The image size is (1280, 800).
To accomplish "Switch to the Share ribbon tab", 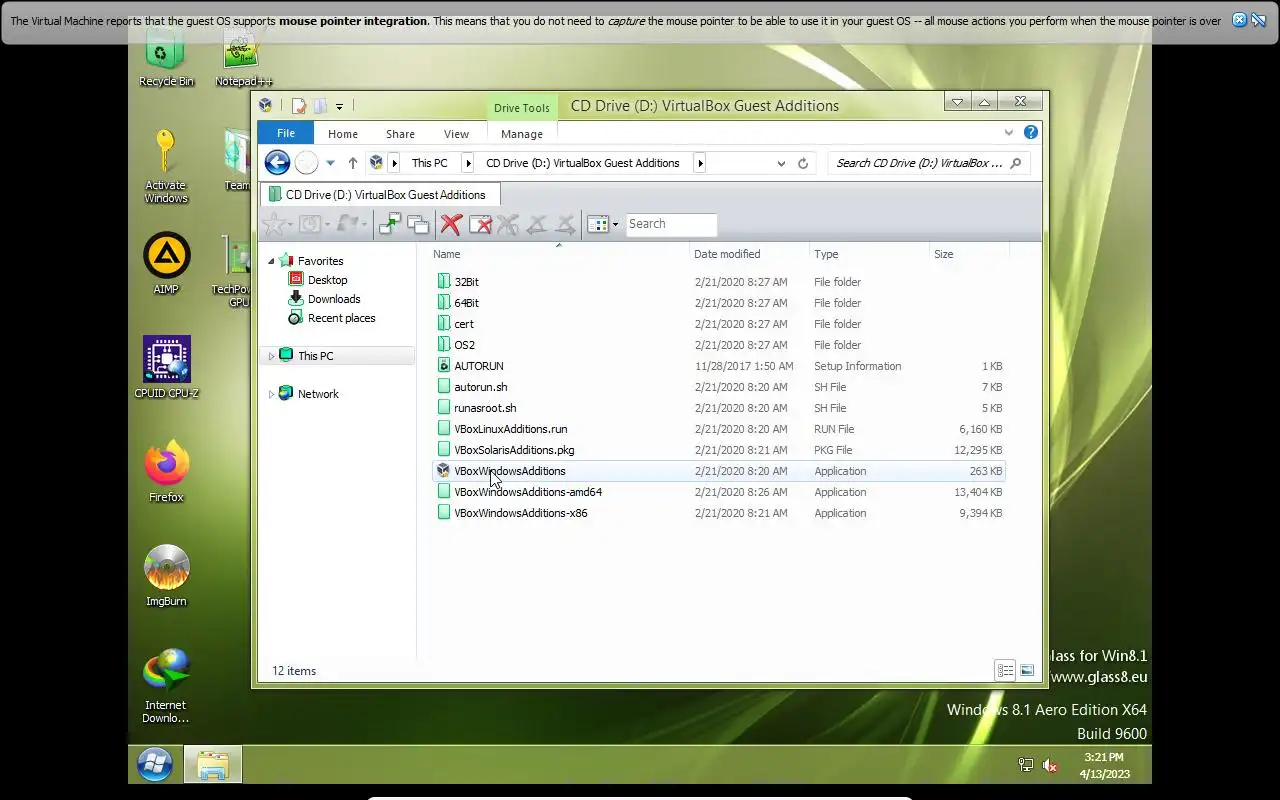I will [400, 134].
